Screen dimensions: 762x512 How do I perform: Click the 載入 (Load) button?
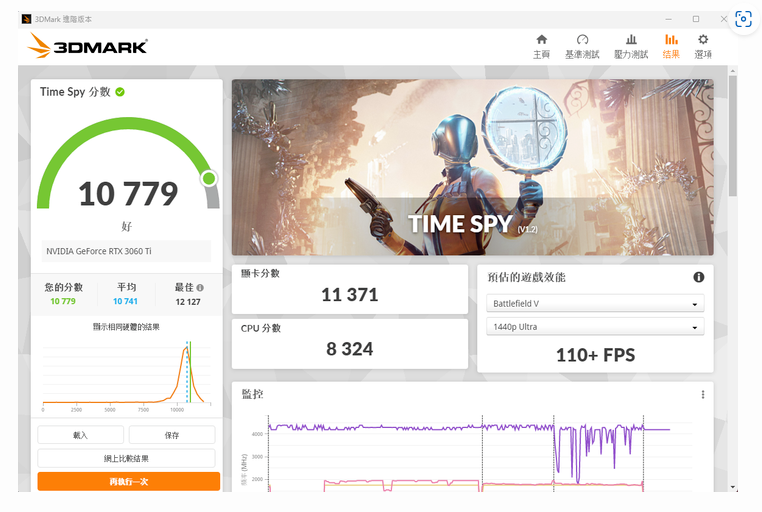pos(81,435)
